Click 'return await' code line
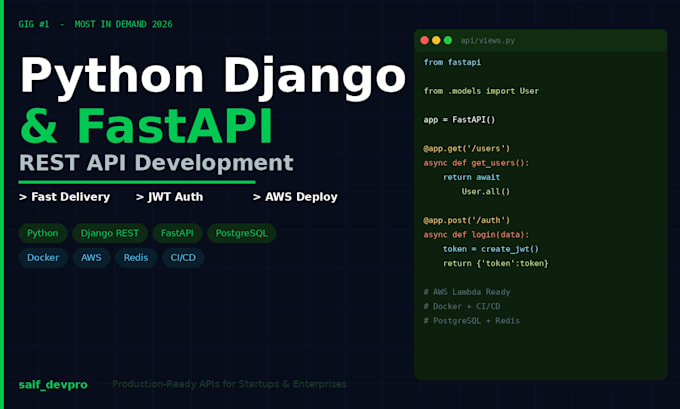 pos(471,177)
